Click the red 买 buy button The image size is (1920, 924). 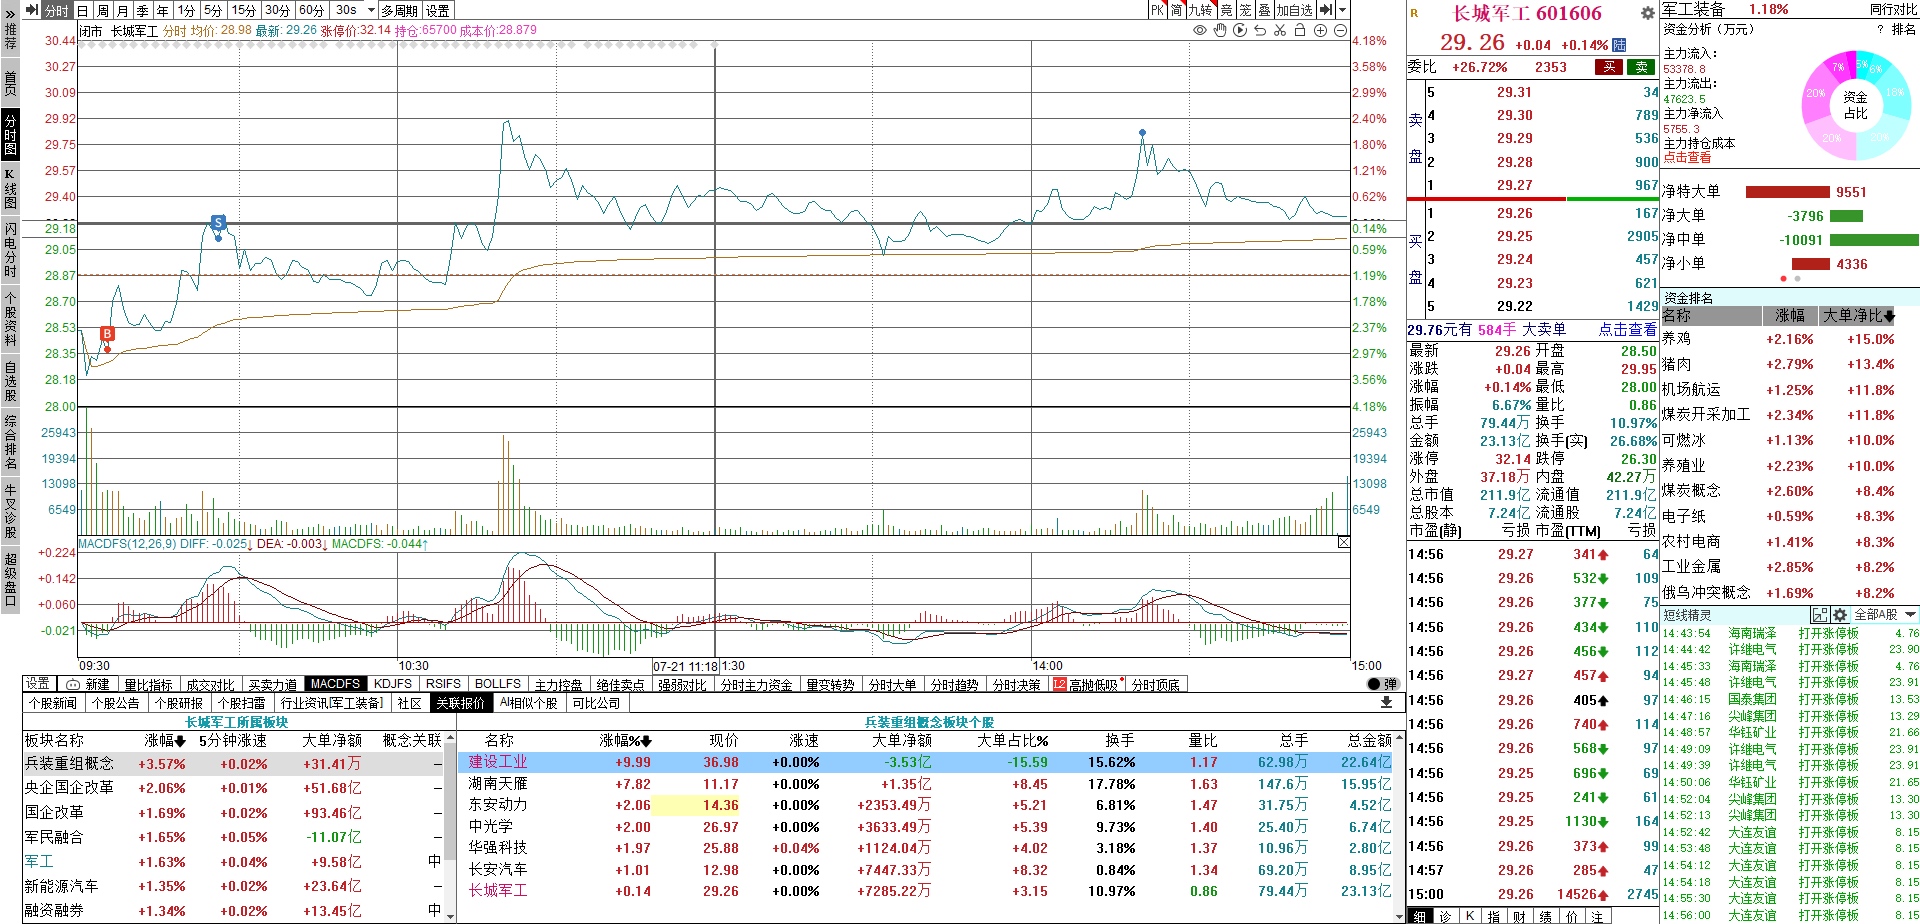1609,67
